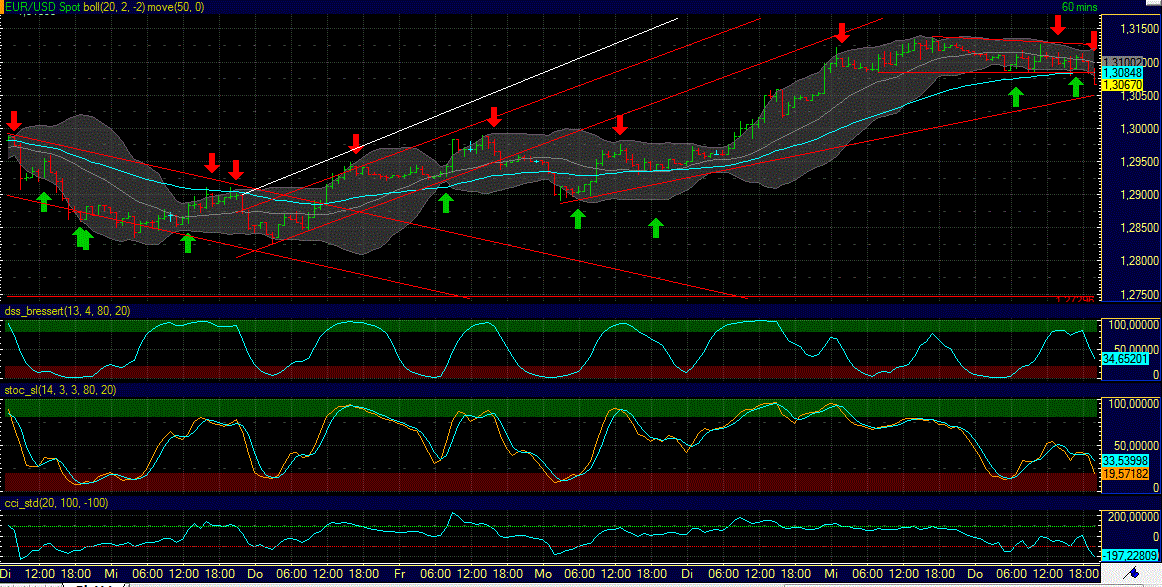Click the first red down-arrow signal on the left

[x=14, y=120]
